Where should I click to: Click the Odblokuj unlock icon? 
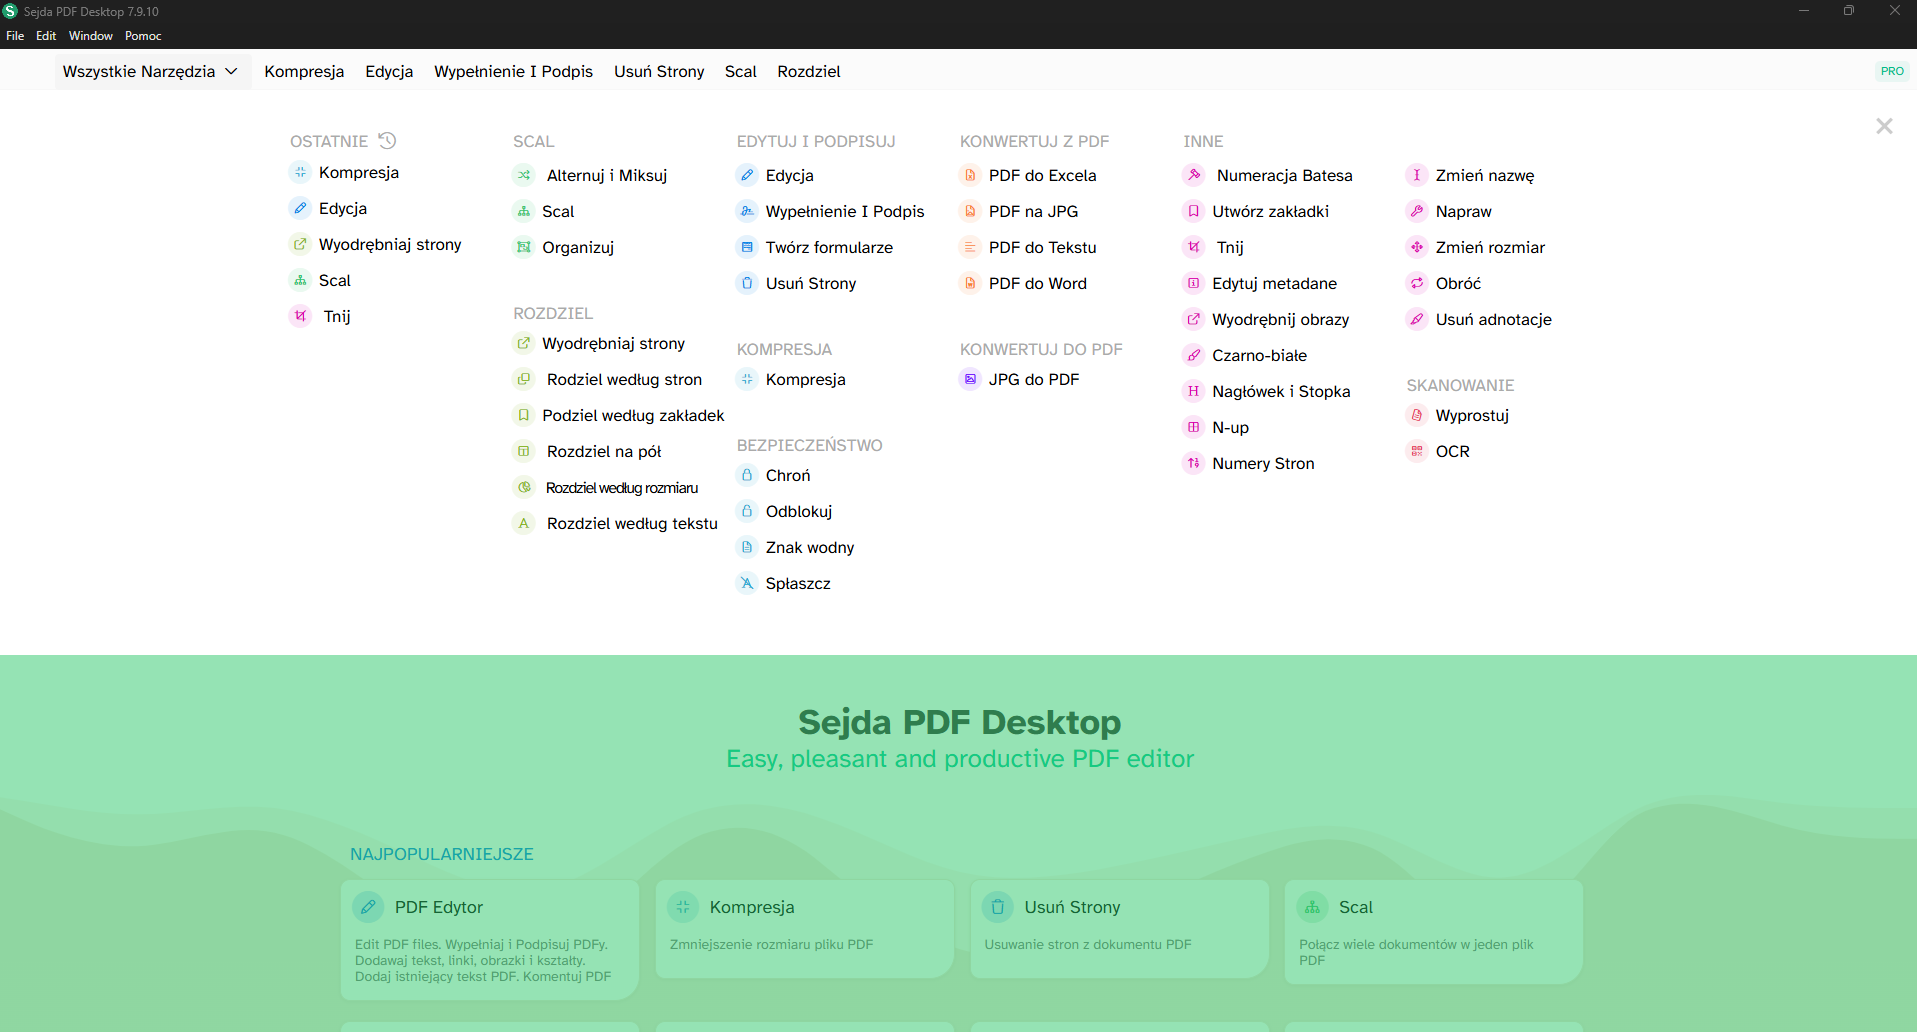(x=747, y=511)
